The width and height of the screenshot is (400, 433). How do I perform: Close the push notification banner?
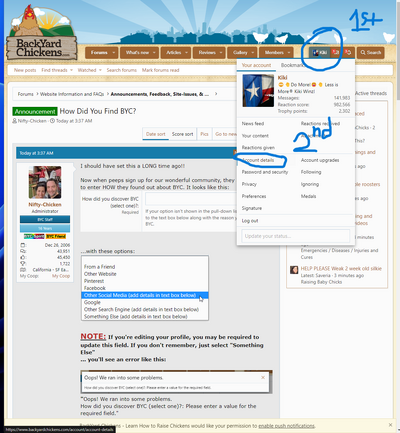point(390,425)
